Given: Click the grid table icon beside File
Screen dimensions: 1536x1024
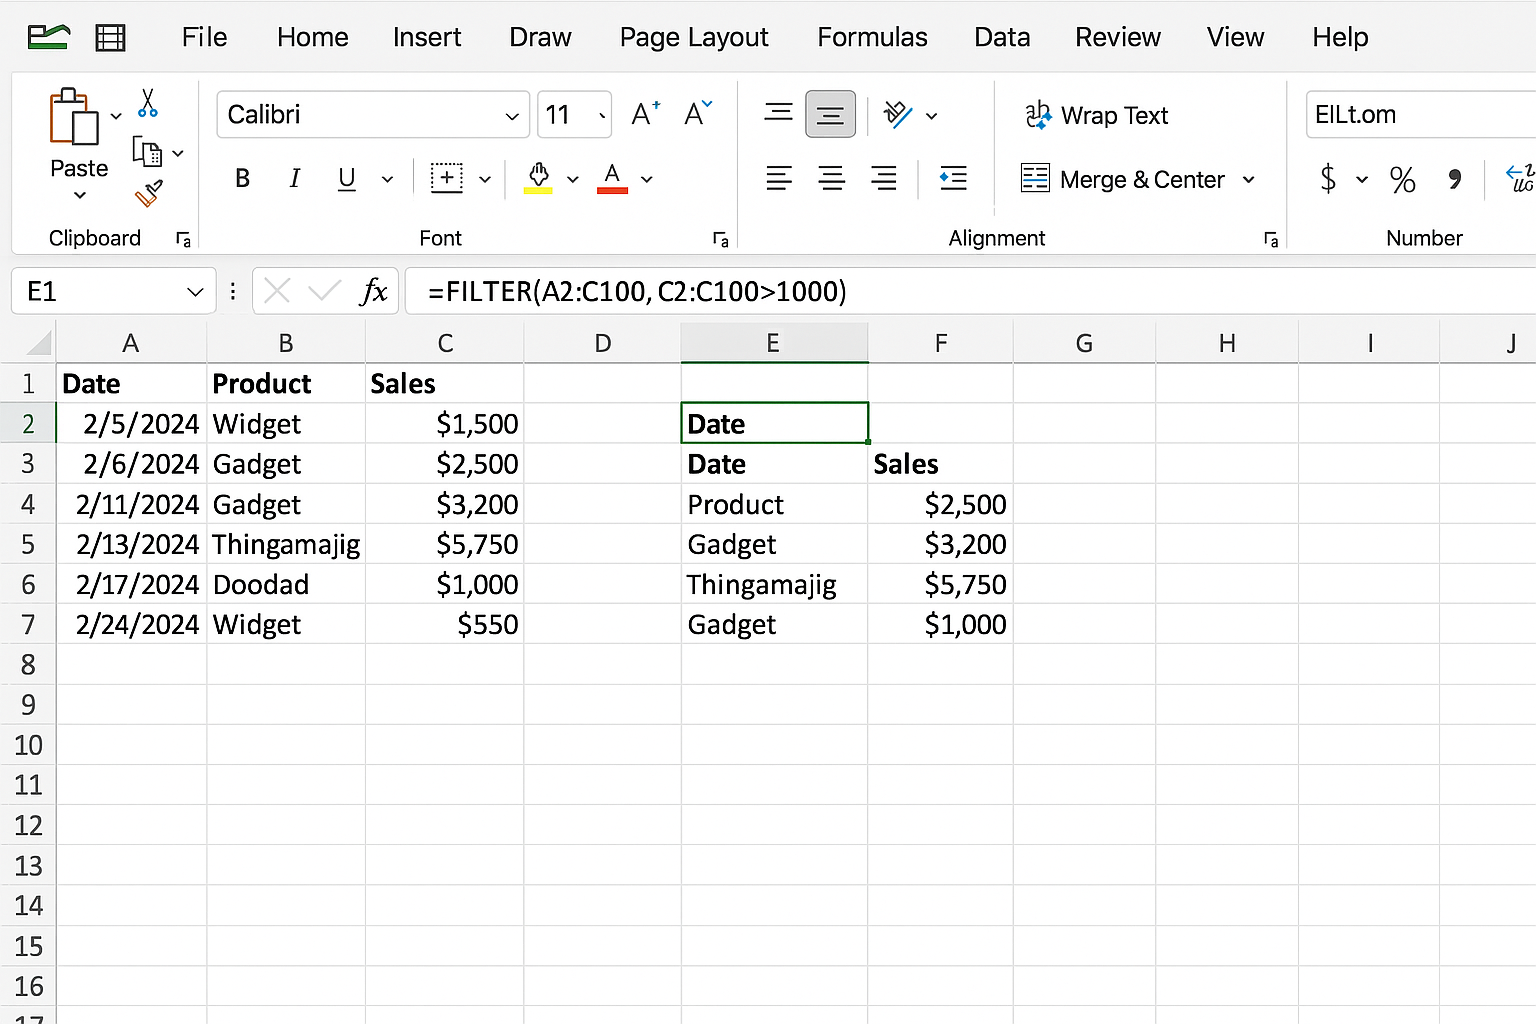Looking at the screenshot, I should [x=110, y=38].
